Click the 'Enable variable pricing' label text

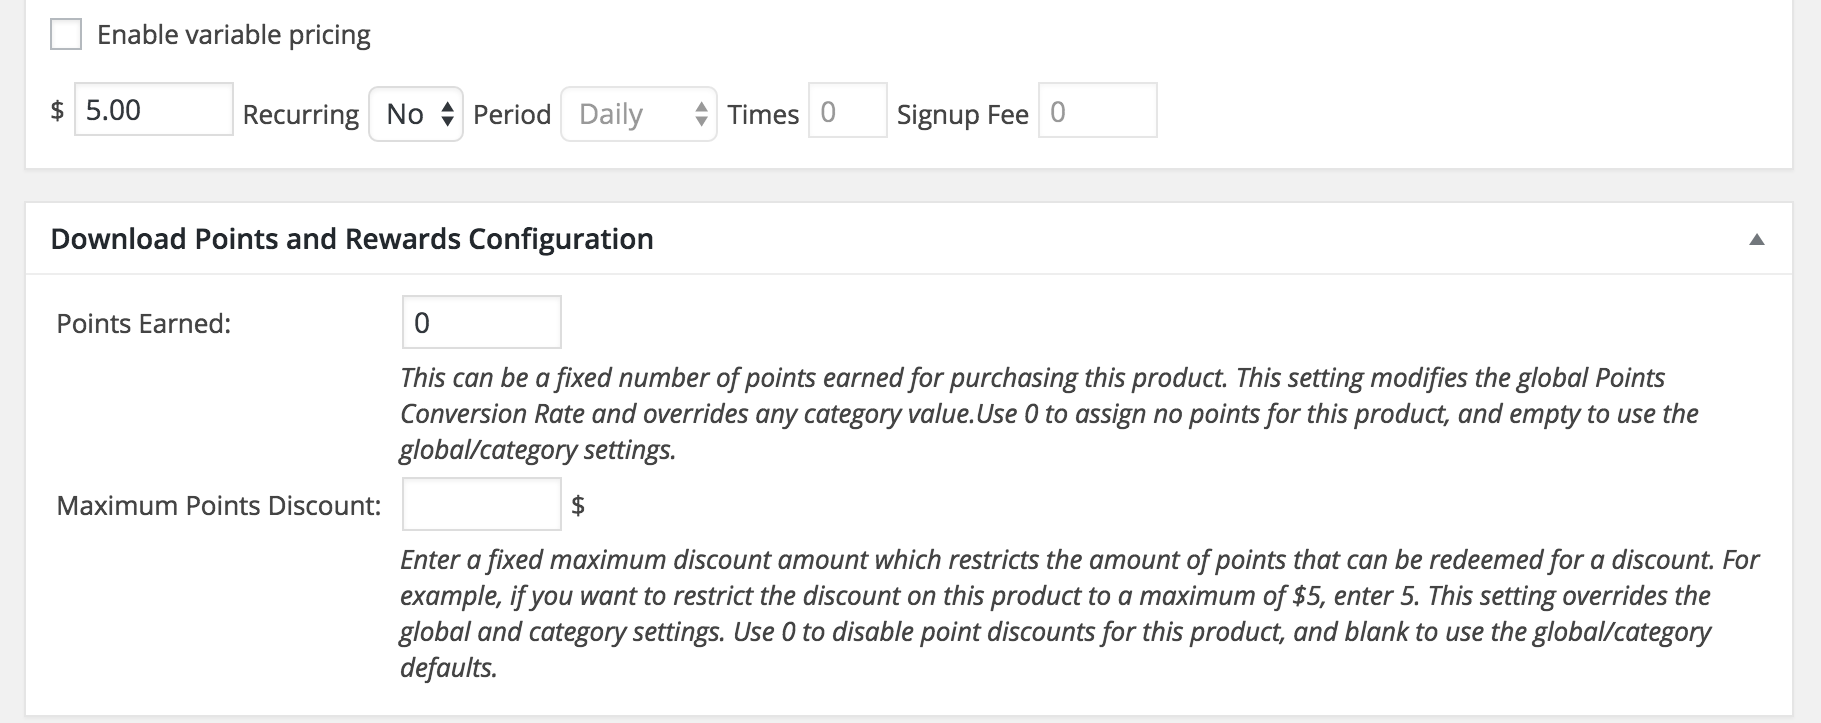[233, 35]
